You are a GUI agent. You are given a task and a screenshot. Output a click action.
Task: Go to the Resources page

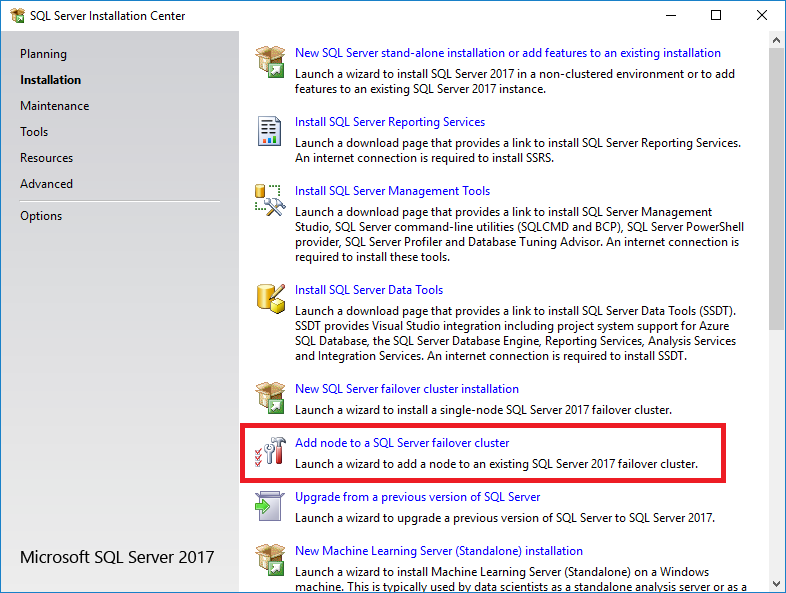click(46, 158)
